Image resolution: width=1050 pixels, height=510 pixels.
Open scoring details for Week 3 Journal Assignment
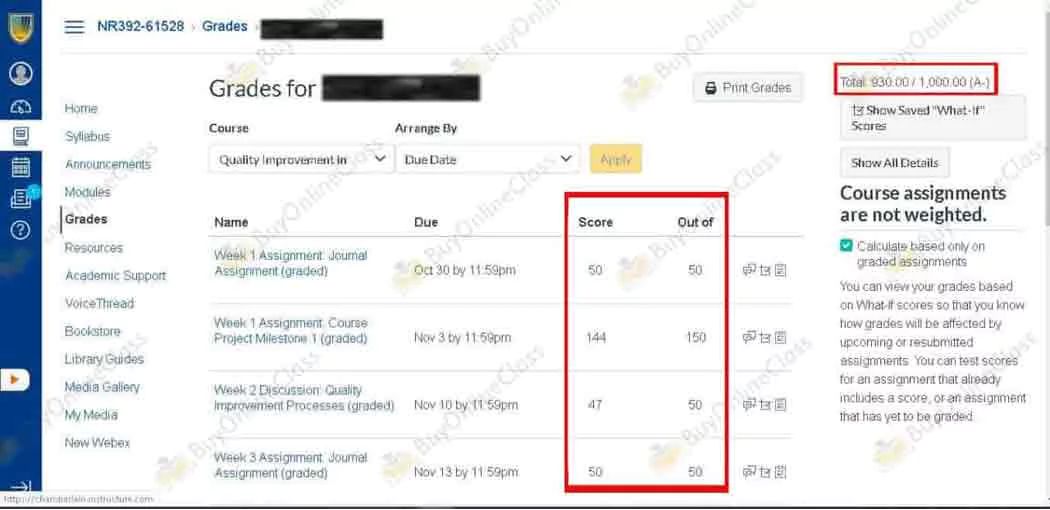tap(765, 473)
